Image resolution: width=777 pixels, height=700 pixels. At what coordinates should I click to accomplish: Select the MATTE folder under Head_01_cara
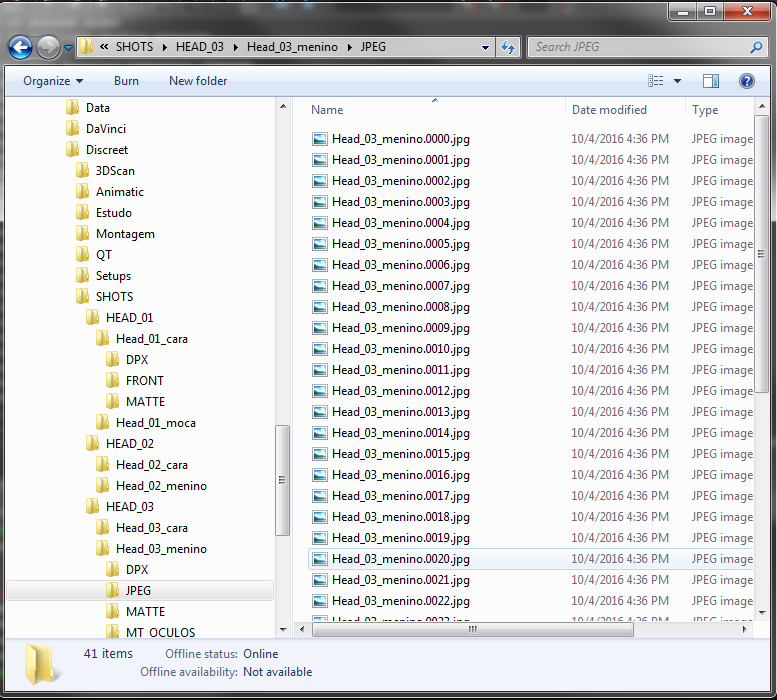145,402
